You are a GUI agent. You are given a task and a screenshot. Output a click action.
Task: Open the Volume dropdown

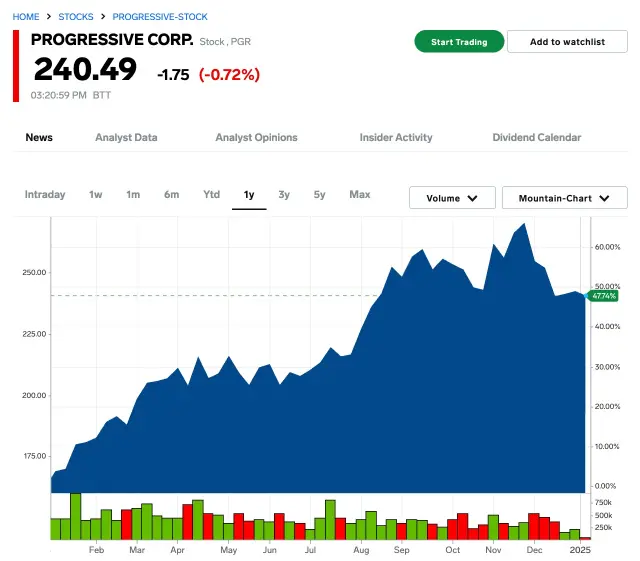[452, 198]
